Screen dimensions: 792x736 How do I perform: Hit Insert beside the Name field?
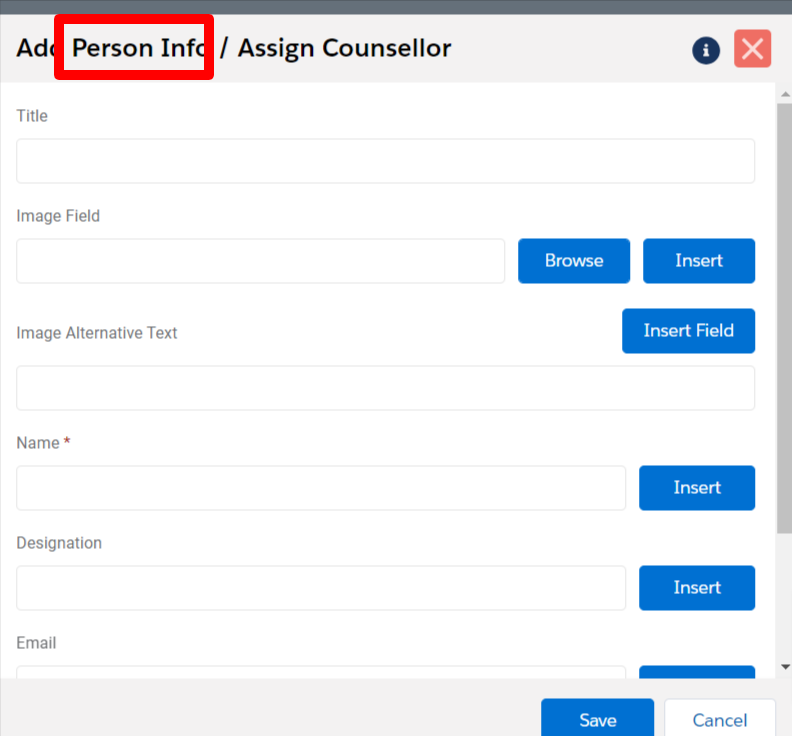(696, 488)
